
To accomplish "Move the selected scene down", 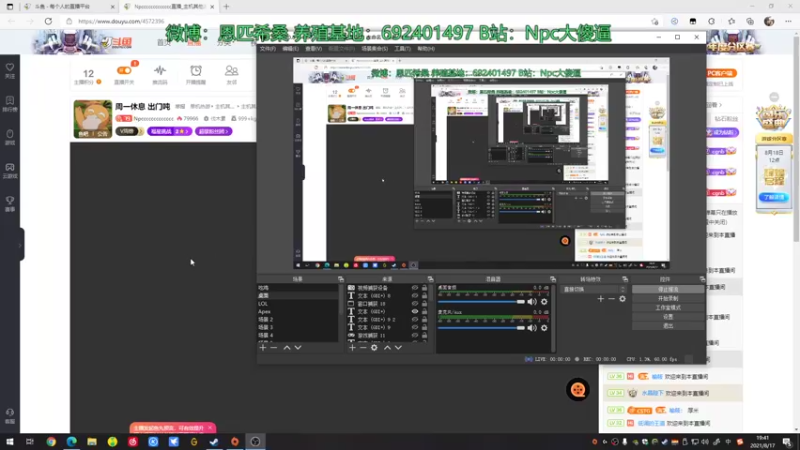I will [298, 347].
